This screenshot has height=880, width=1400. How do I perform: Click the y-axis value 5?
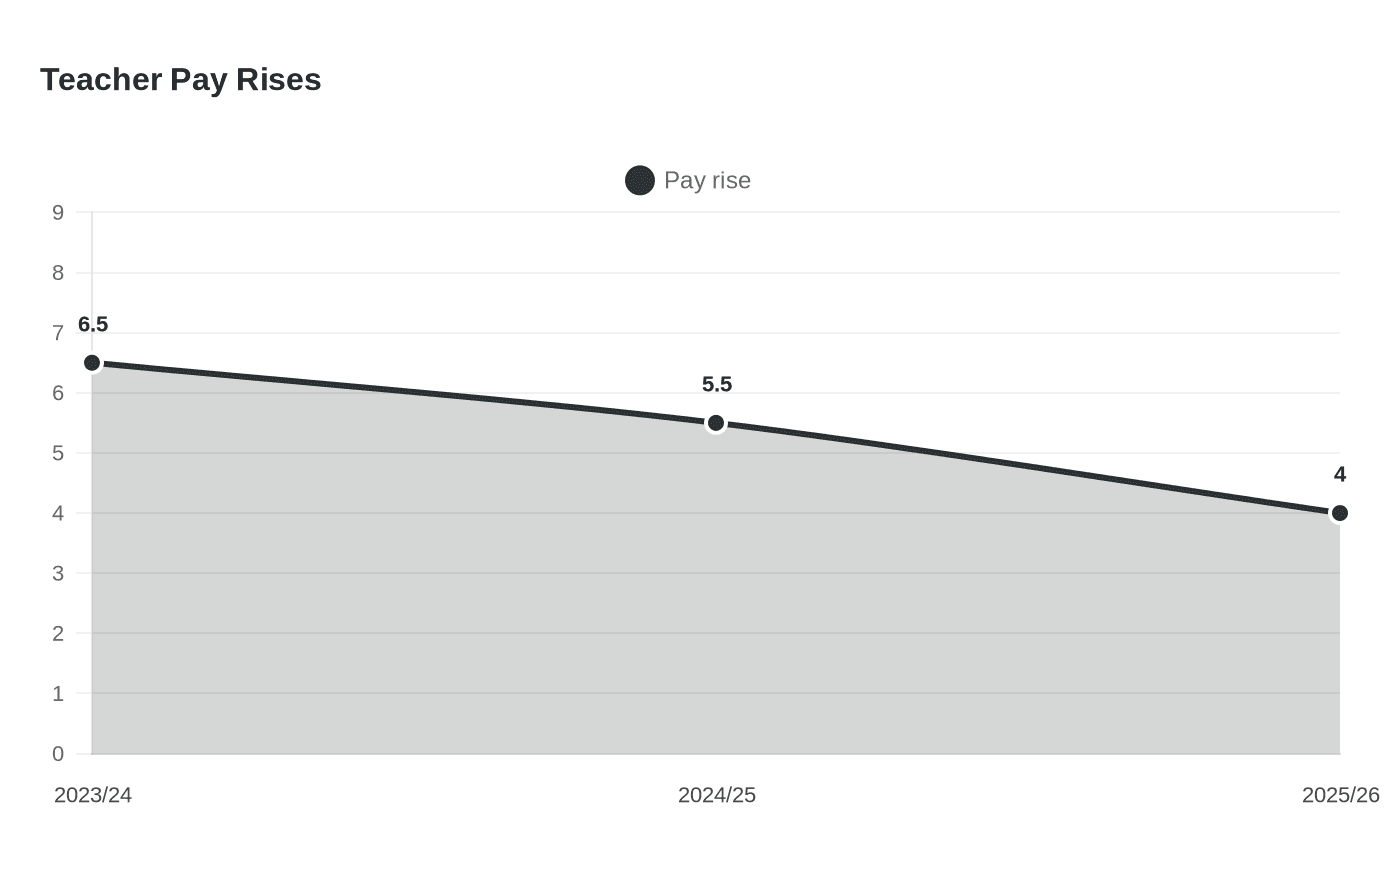coord(58,453)
